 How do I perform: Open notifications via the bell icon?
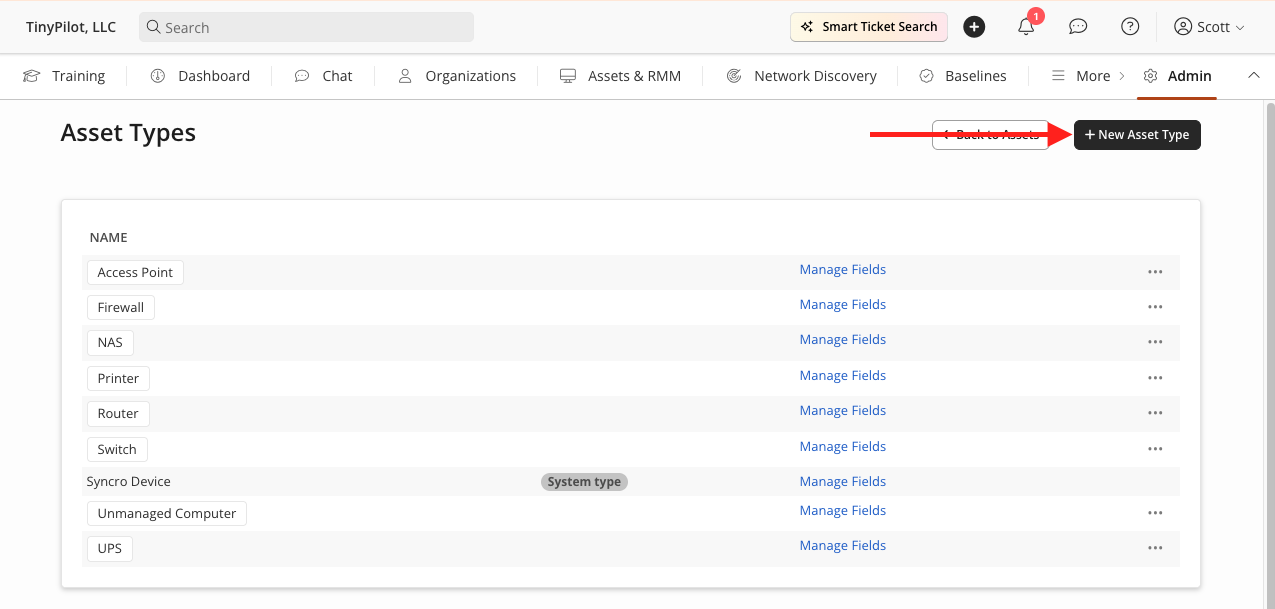pos(1025,27)
